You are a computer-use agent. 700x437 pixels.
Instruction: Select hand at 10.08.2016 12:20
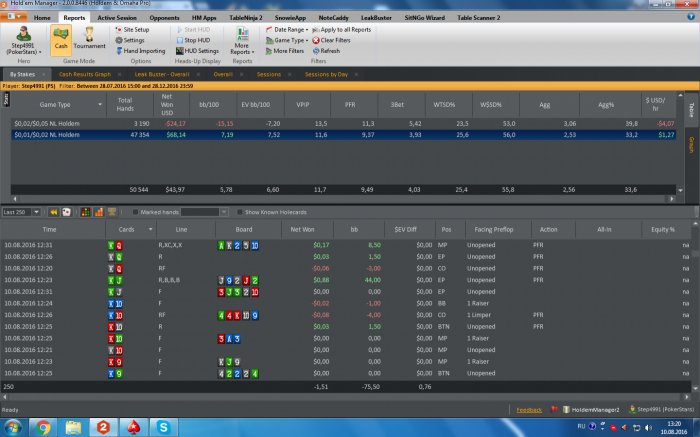point(346,268)
